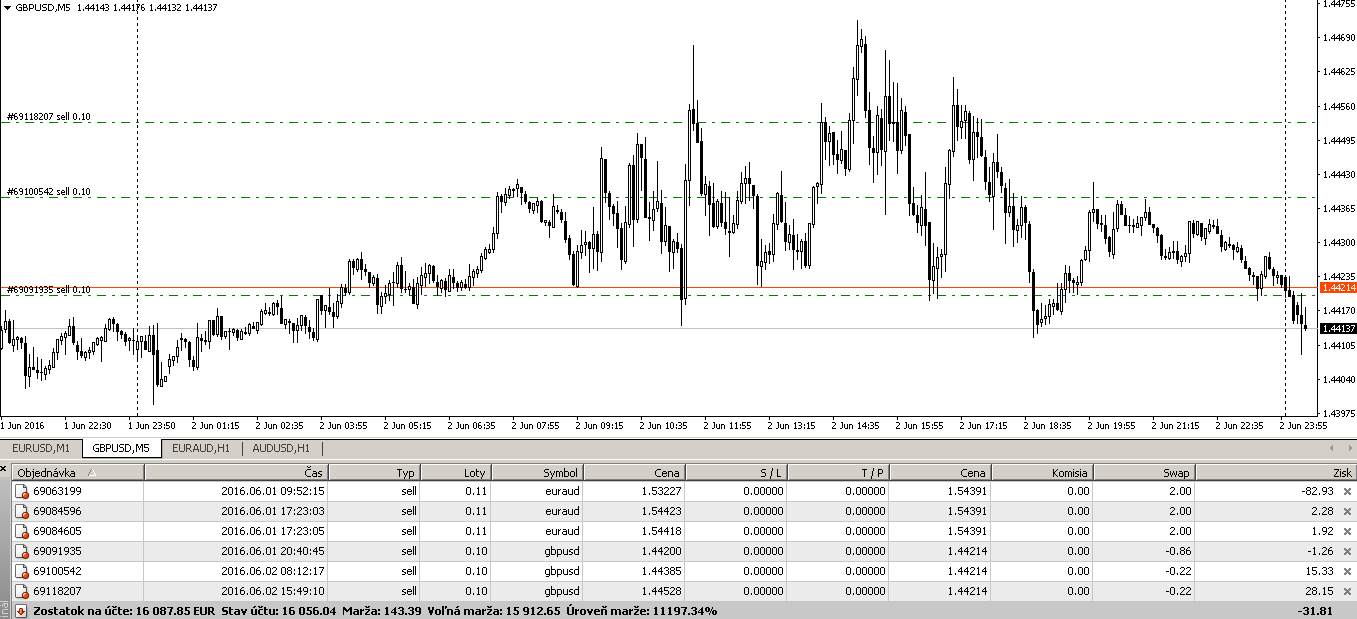Click open price 1.54423
This screenshot has width=1357, height=619.
click(x=661, y=511)
